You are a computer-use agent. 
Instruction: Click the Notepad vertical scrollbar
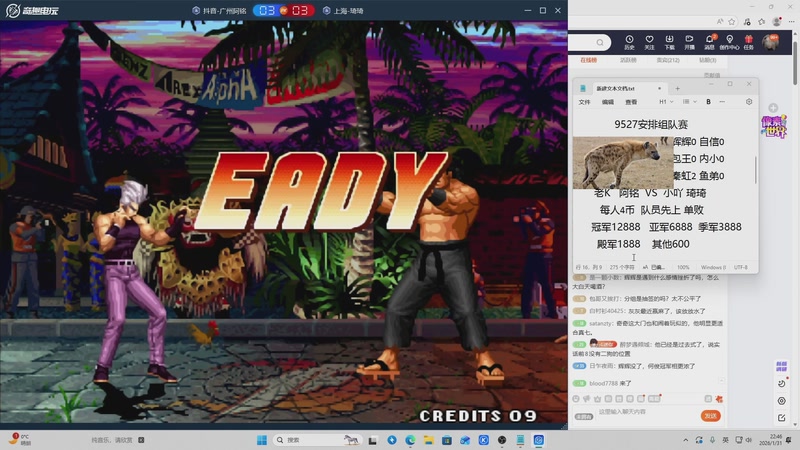tap(755, 169)
